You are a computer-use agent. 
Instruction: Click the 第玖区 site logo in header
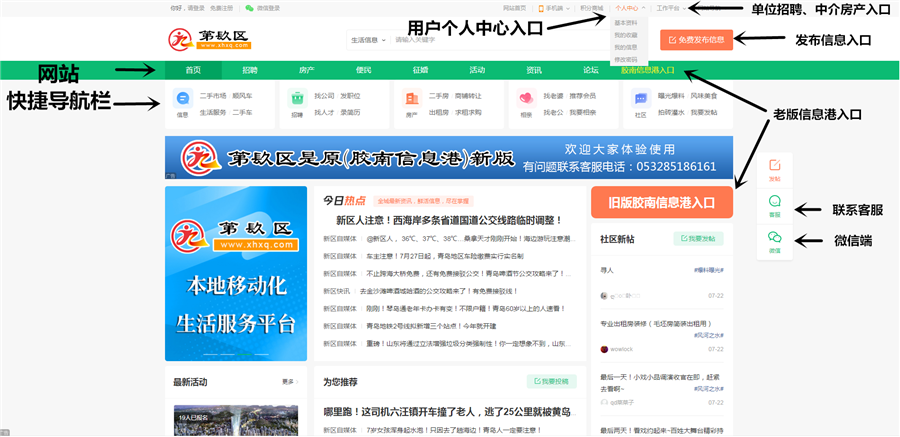(x=210, y=39)
